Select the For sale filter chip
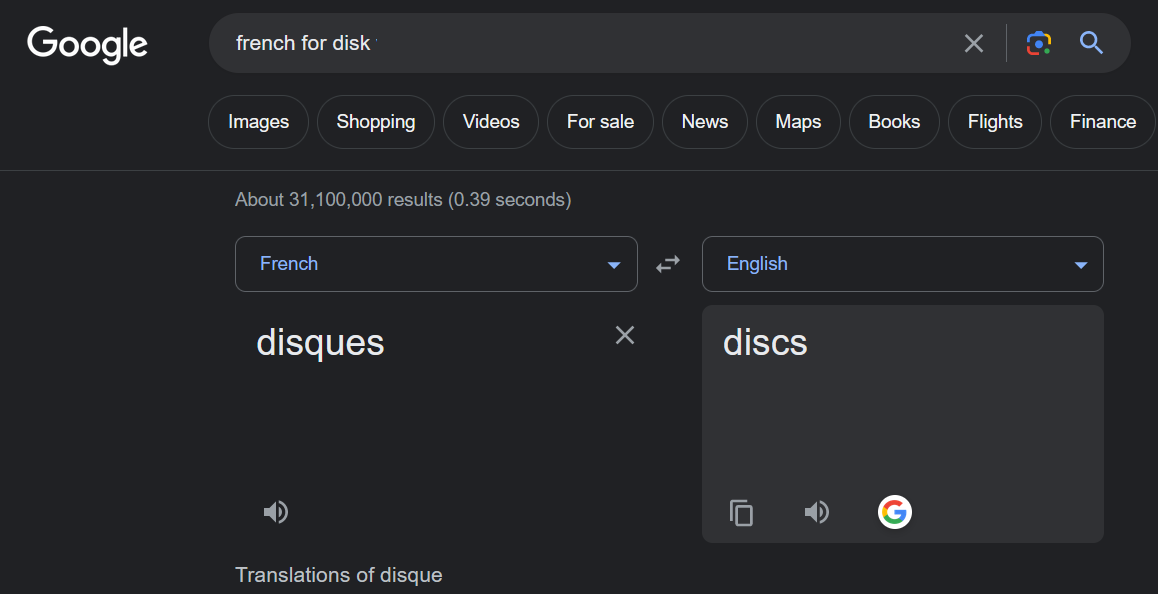Viewport: 1158px width, 594px height. coord(600,122)
